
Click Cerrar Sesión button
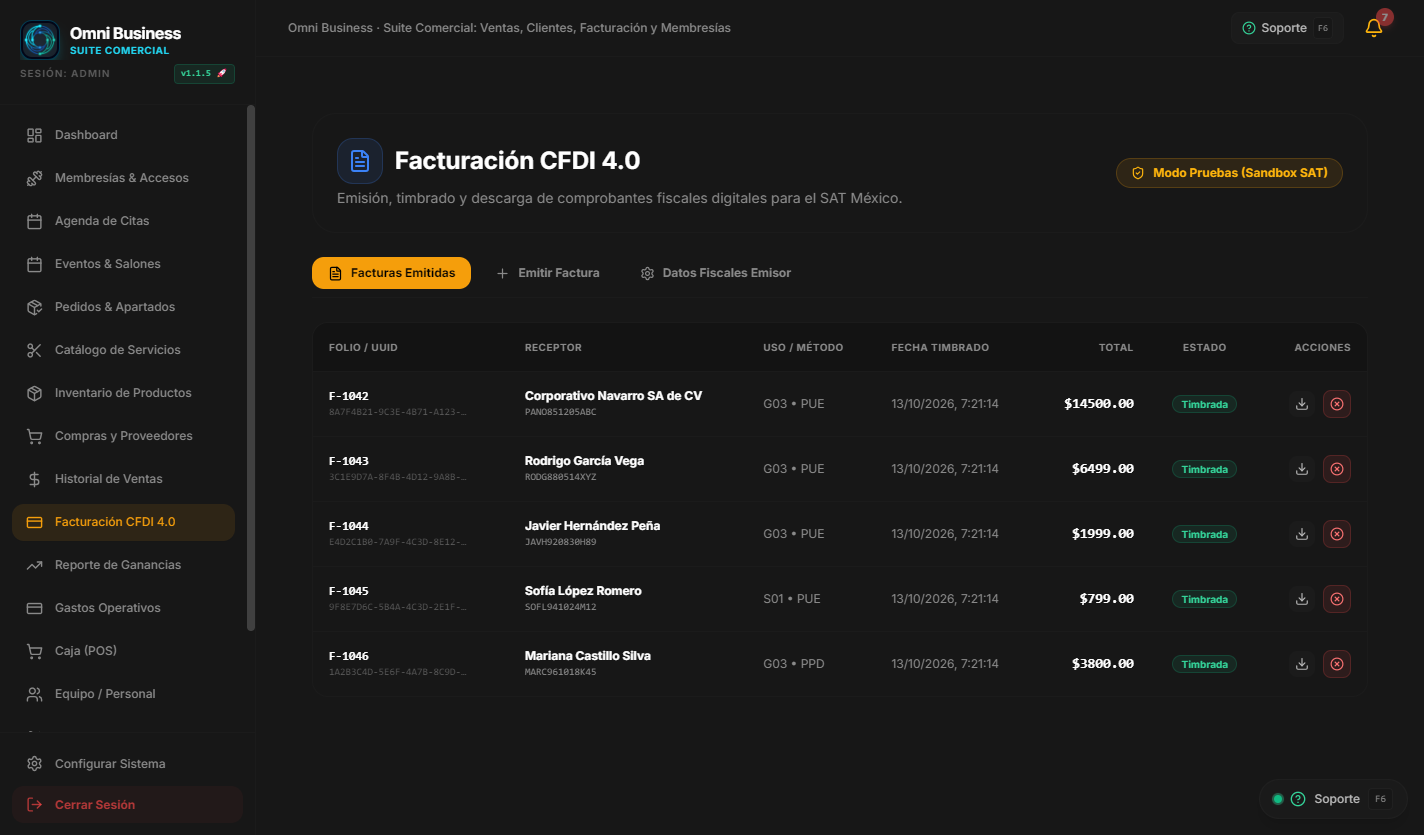tap(127, 805)
